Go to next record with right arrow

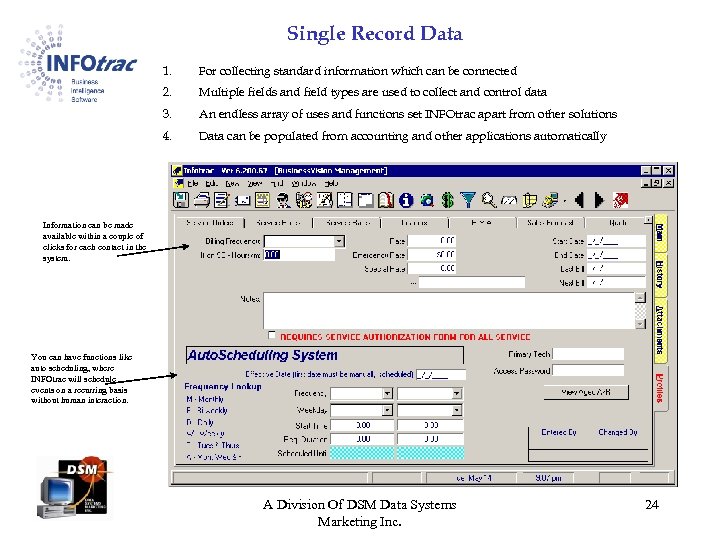(599, 200)
